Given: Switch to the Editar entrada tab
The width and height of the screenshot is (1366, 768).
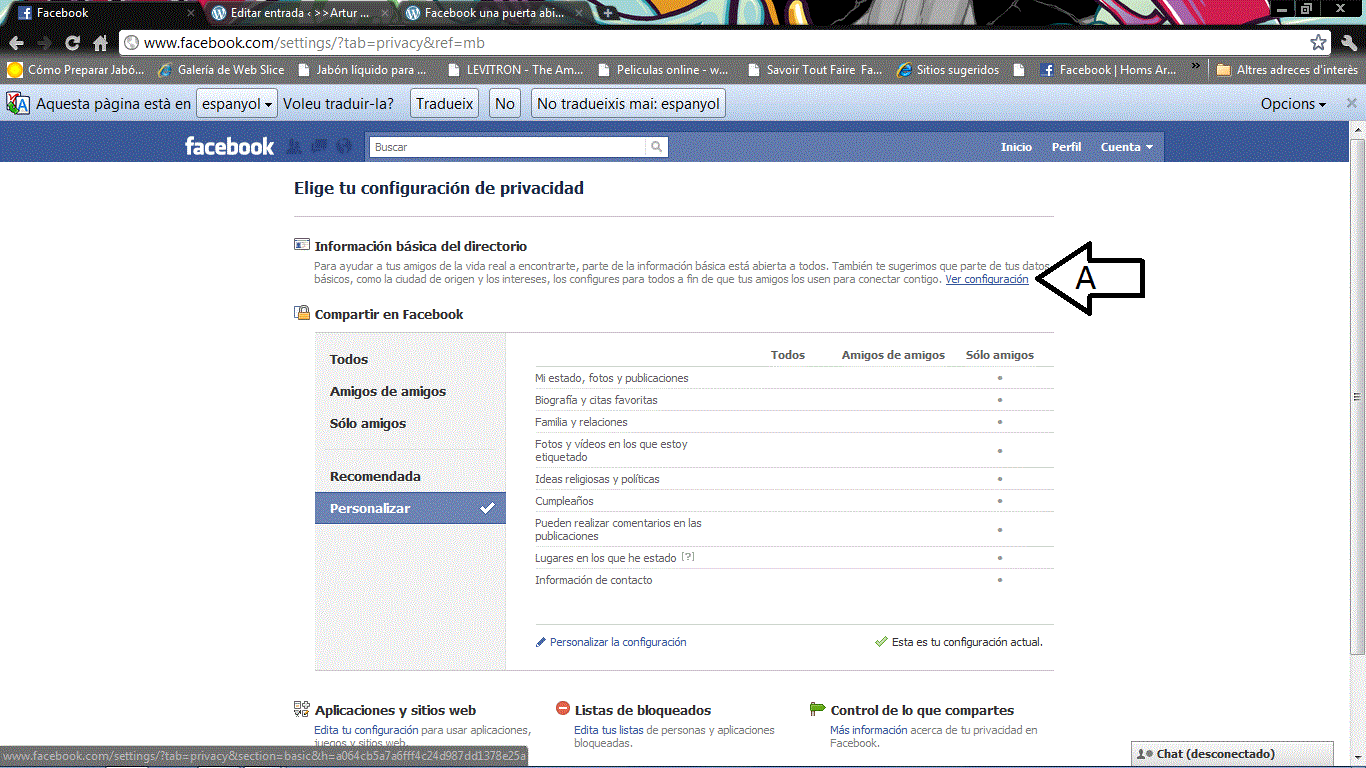Looking at the screenshot, I should tap(300, 13).
